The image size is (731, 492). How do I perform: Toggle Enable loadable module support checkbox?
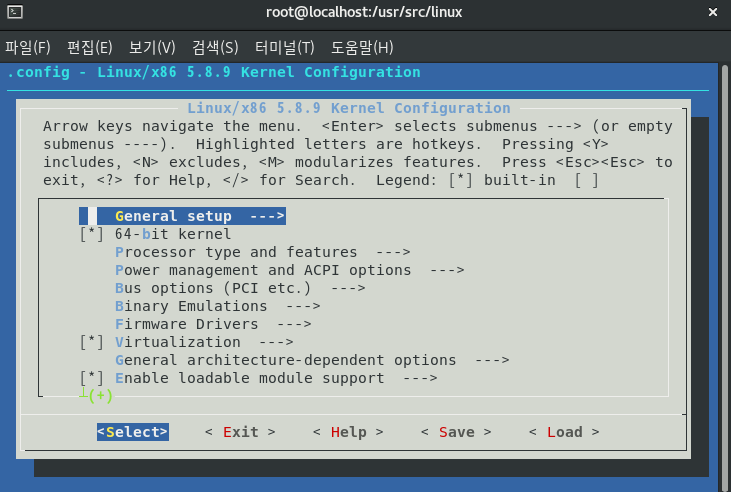91,378
